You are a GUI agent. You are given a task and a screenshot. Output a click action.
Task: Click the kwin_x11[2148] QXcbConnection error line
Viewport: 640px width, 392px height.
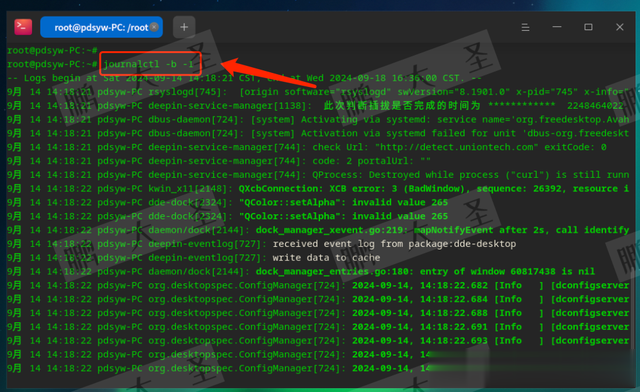pyautogui.click(x=318, y=189)
